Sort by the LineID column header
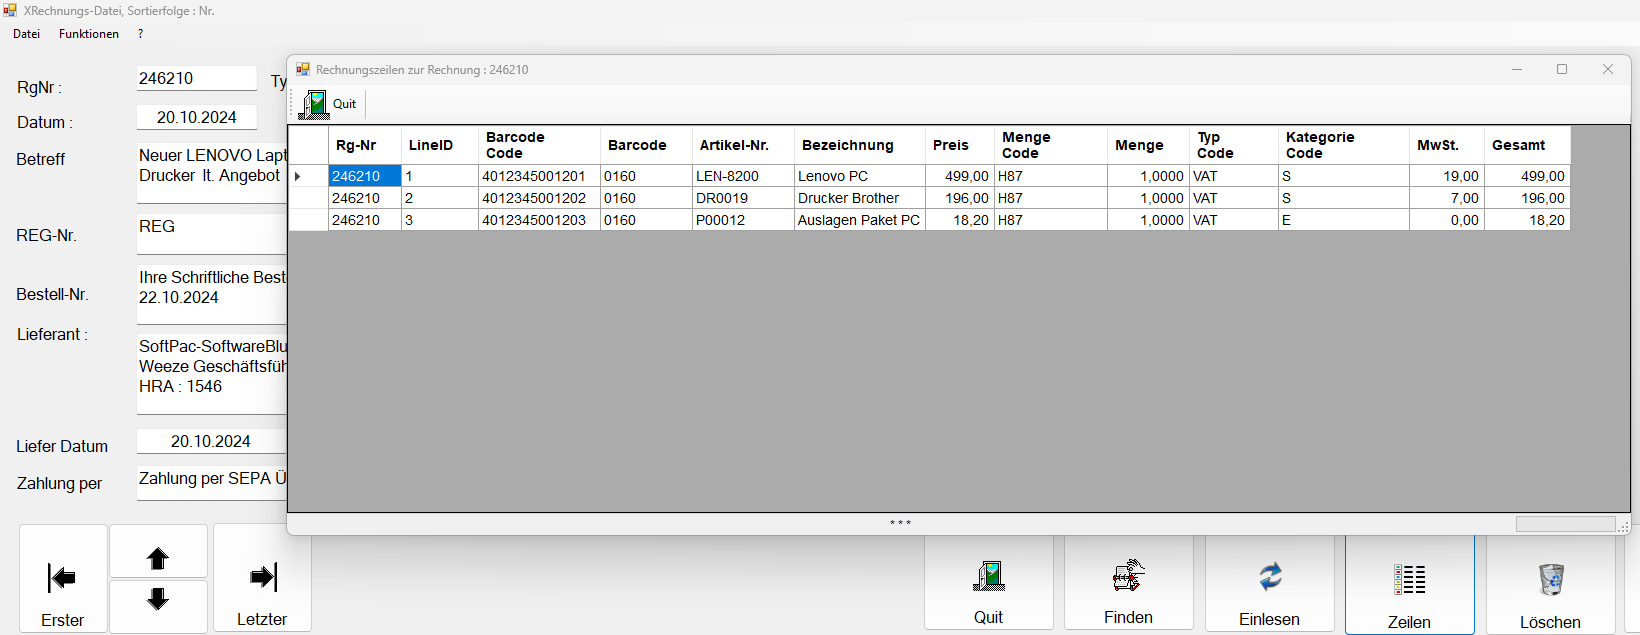This screenshot has width=1640, height=635. 440,145
